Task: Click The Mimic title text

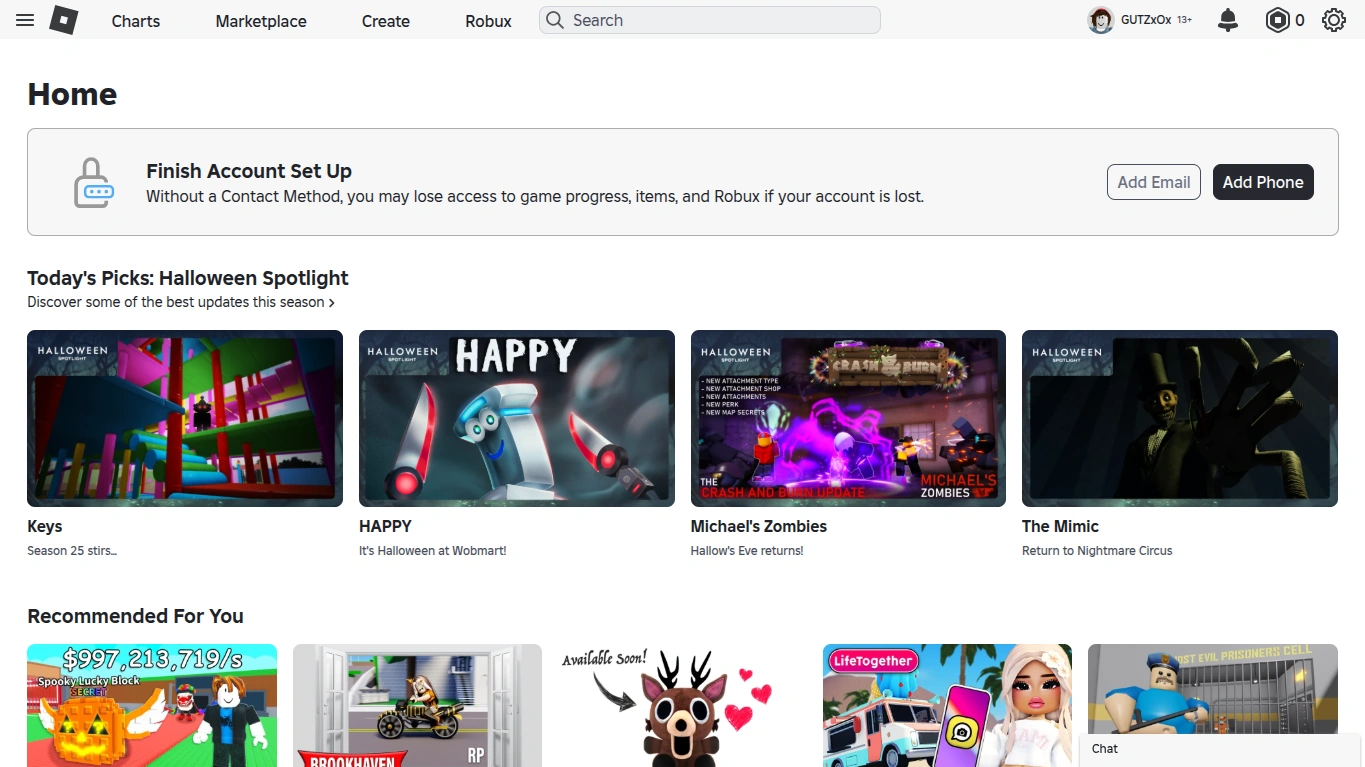Action: pos(1060,526)
